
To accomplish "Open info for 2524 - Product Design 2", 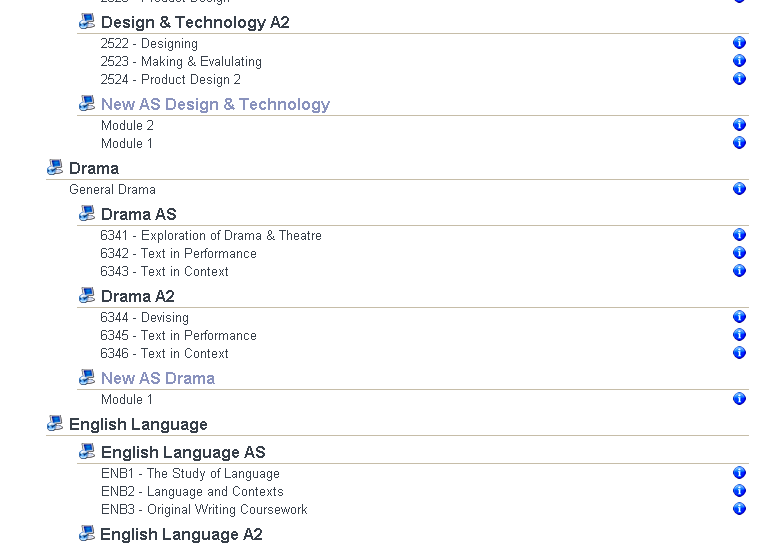I will tap(739, 79).
